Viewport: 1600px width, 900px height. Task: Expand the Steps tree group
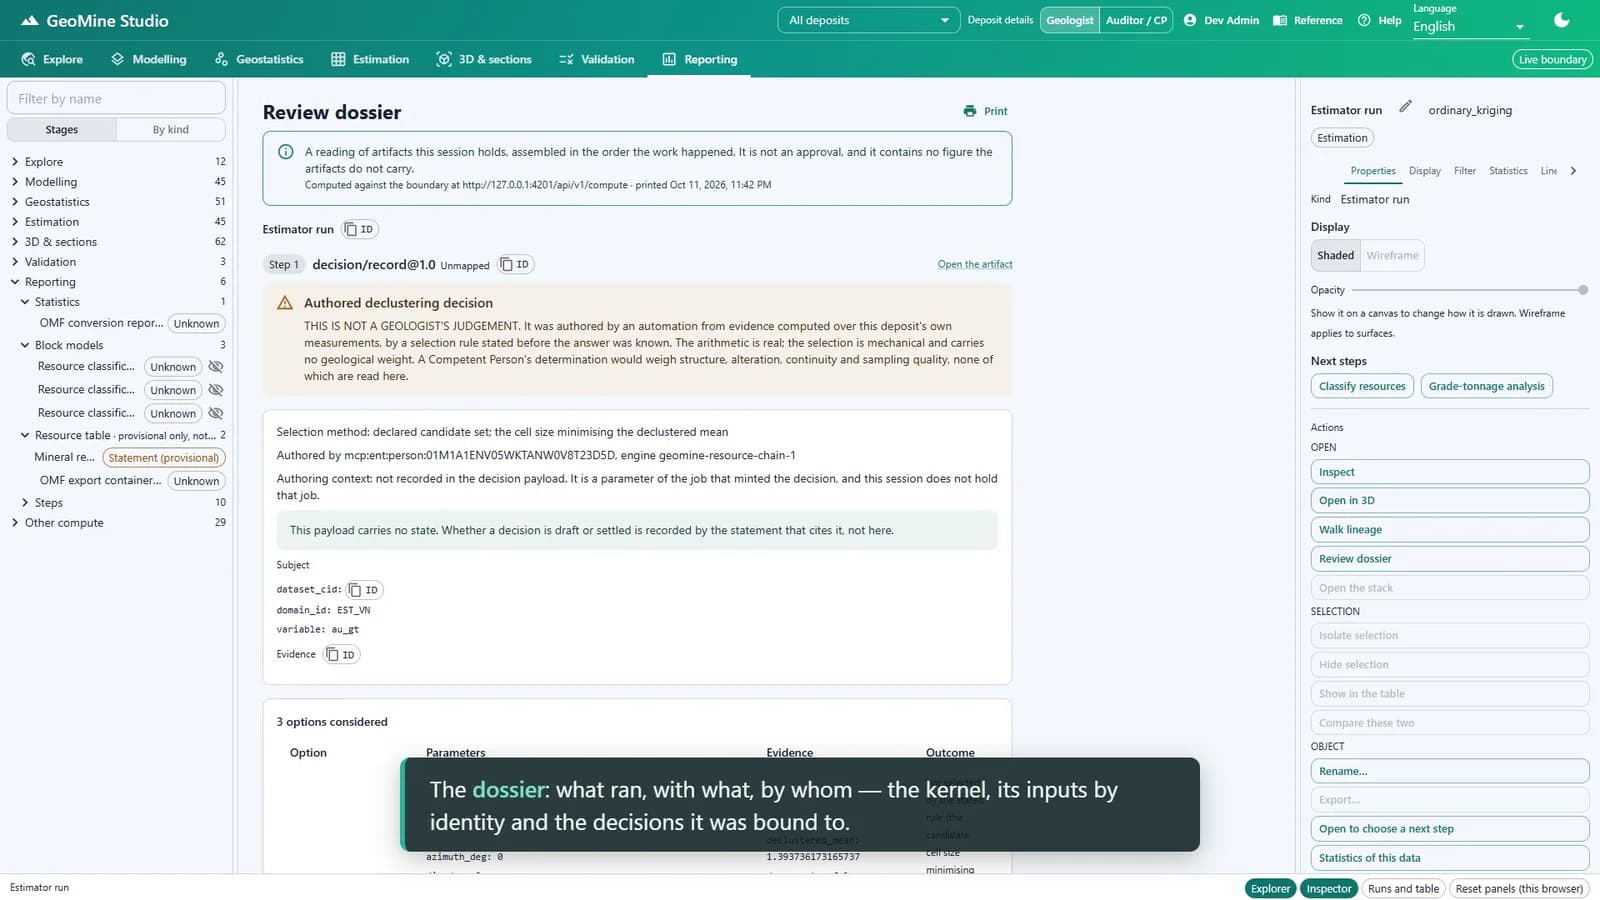25,503
